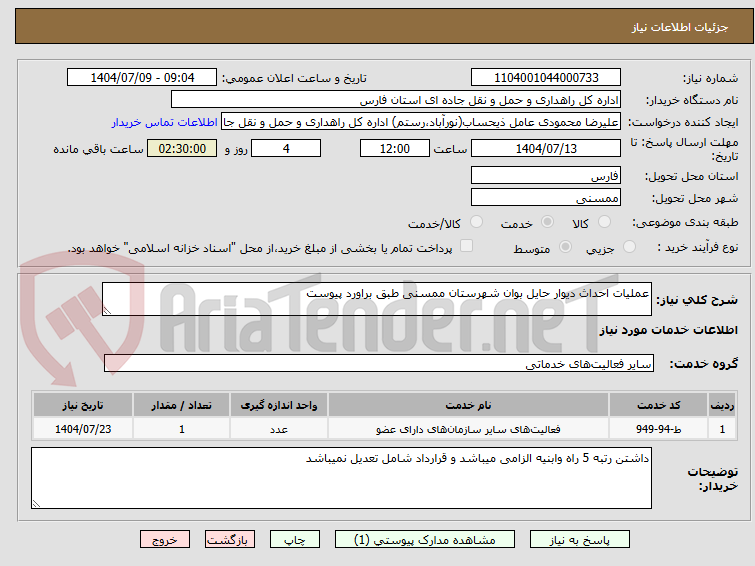Click the پاسخ به نیاز button
Screen dimensions: 755x566
(580, 540)
